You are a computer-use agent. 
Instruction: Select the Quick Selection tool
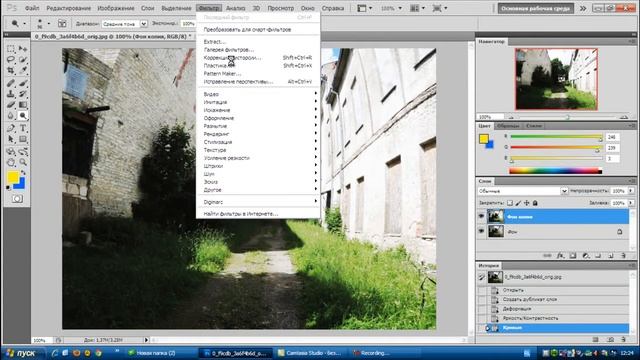point(23,60)
